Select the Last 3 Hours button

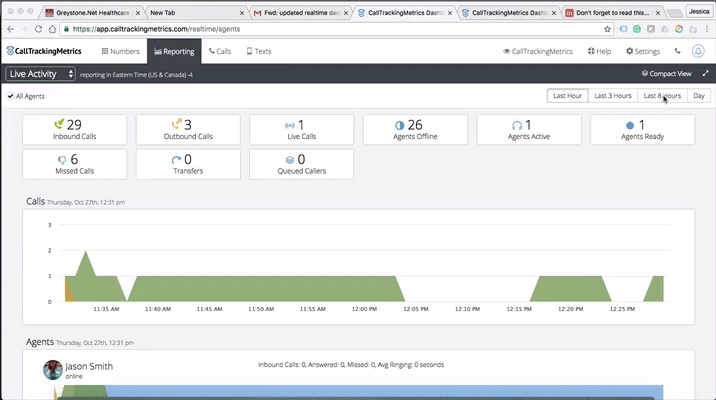click(612, 96)
